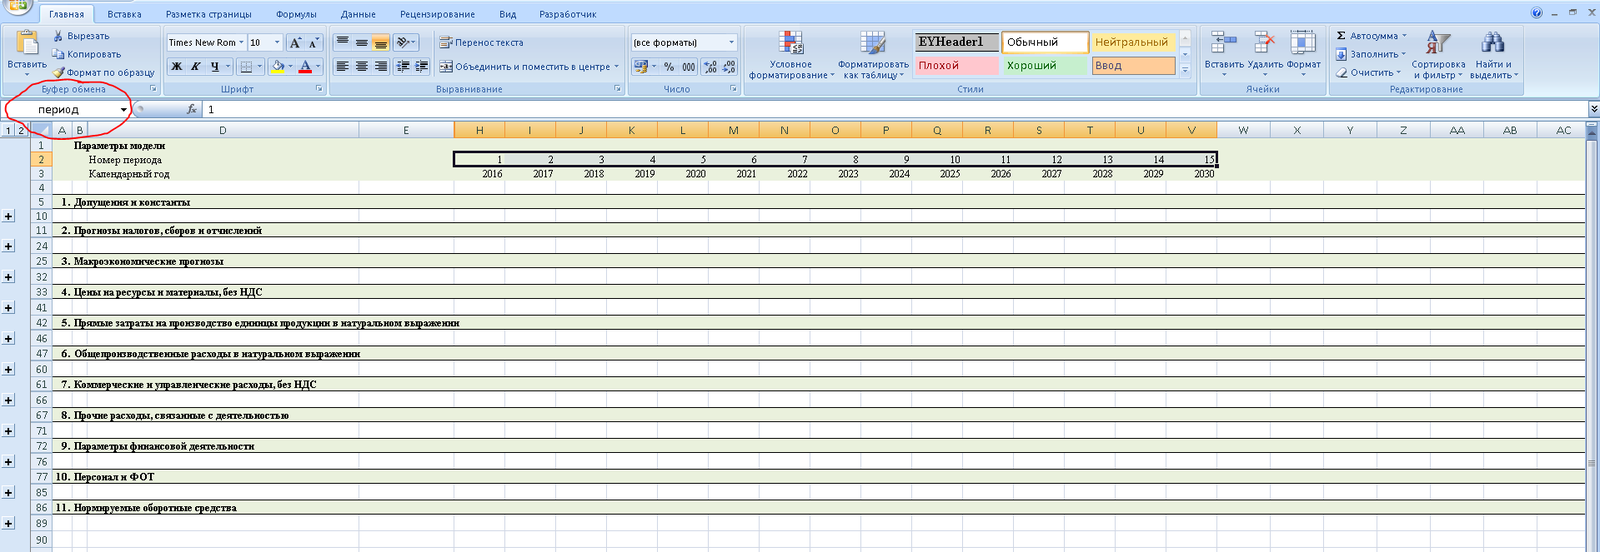This screenshot has width=1600, height=552.
Task: Click the Format as Table icon
Action: coord(873,43)
